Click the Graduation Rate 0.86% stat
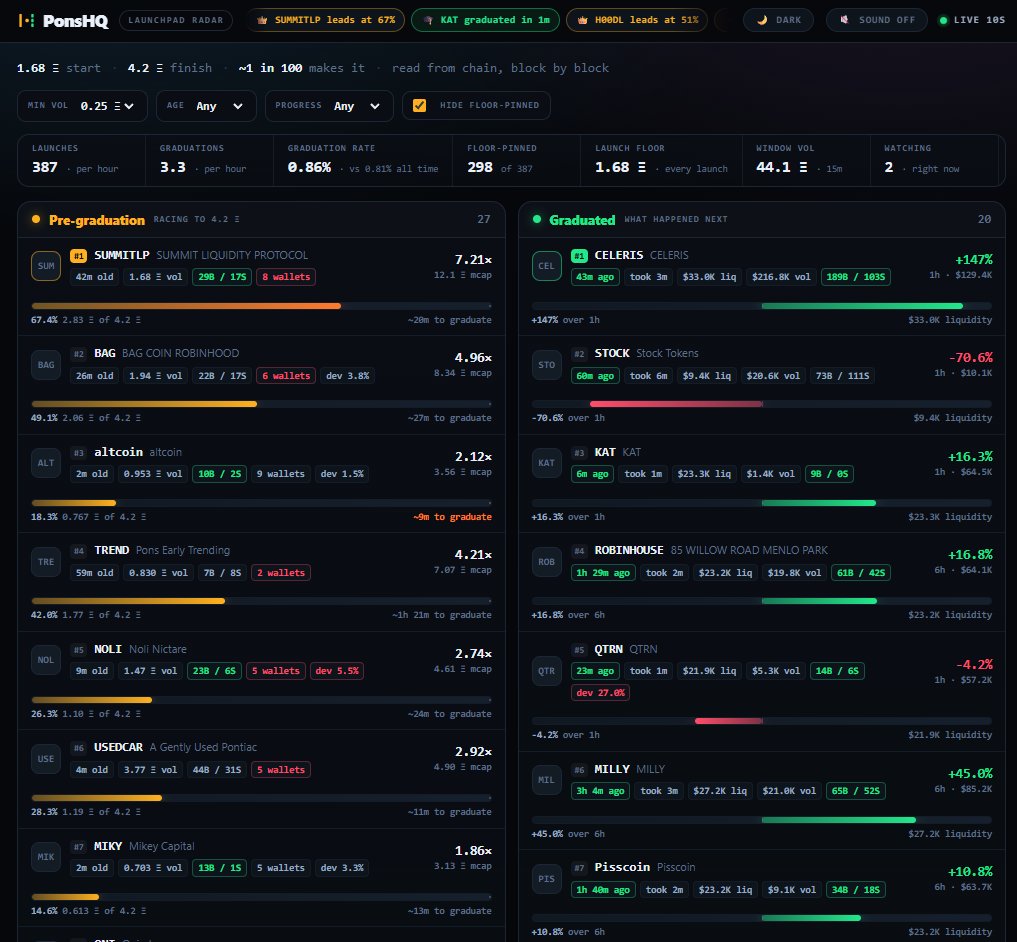 click(x=363, y=160)
